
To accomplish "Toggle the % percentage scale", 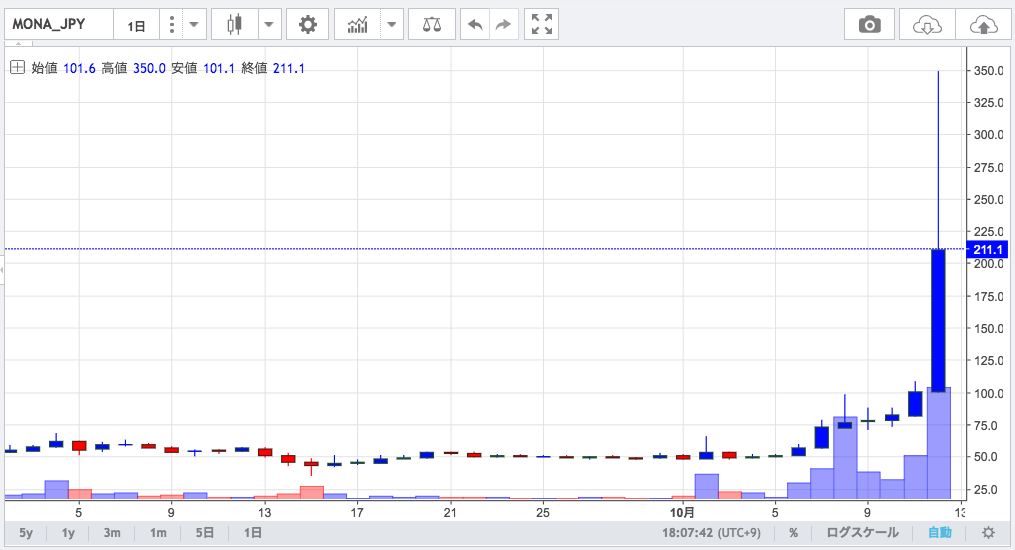I will tap(794, 533).
